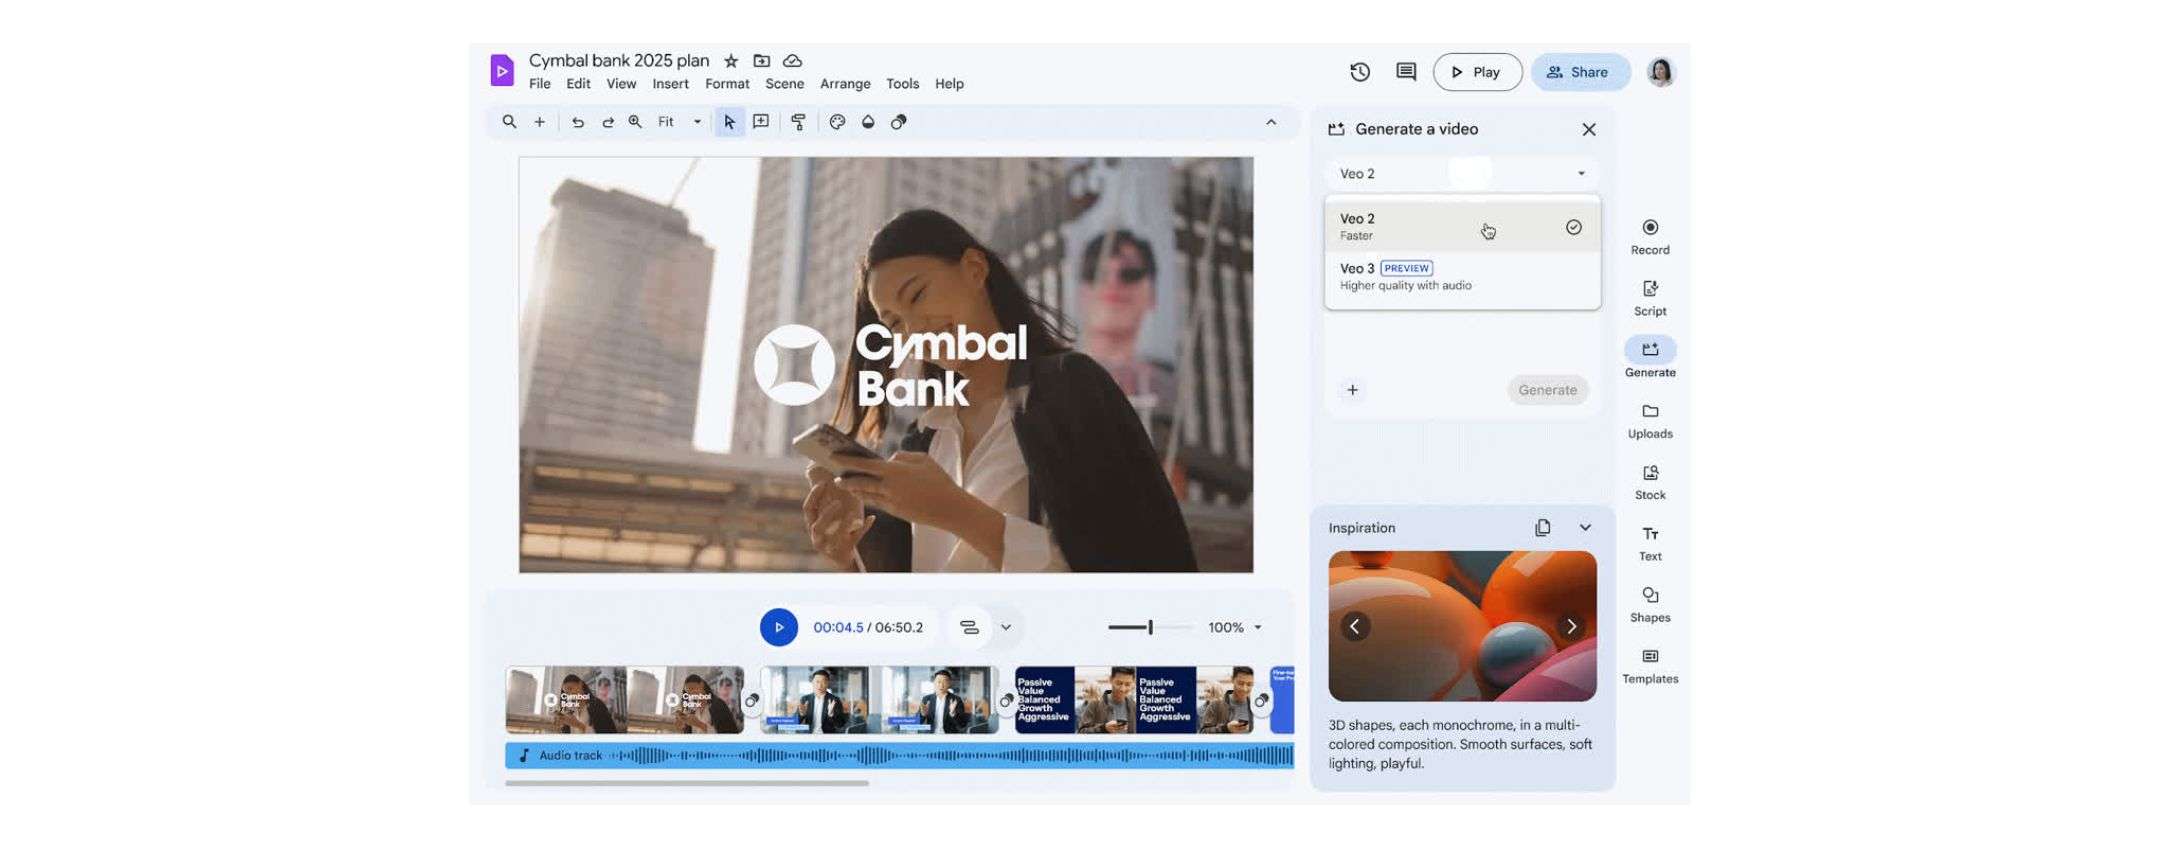Click the transition icon after the second scene
Screen dimensions: 2160x848
tap(1007, 700)
